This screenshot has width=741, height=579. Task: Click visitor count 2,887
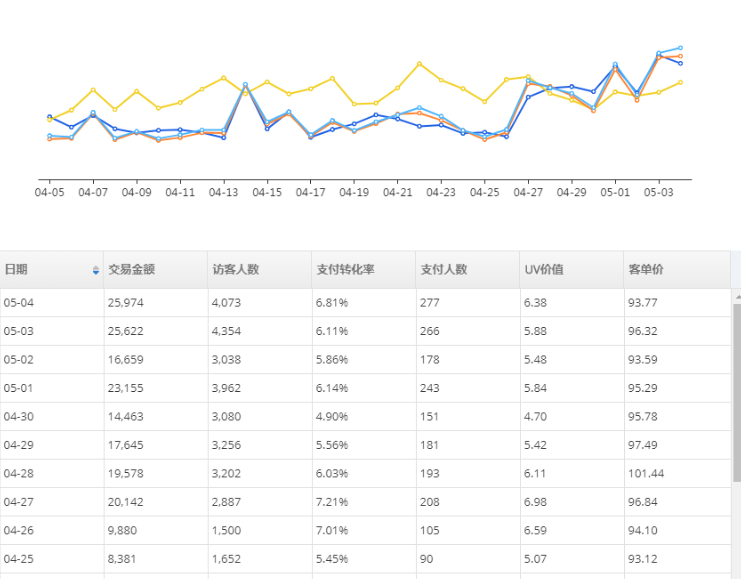(226, 502)
